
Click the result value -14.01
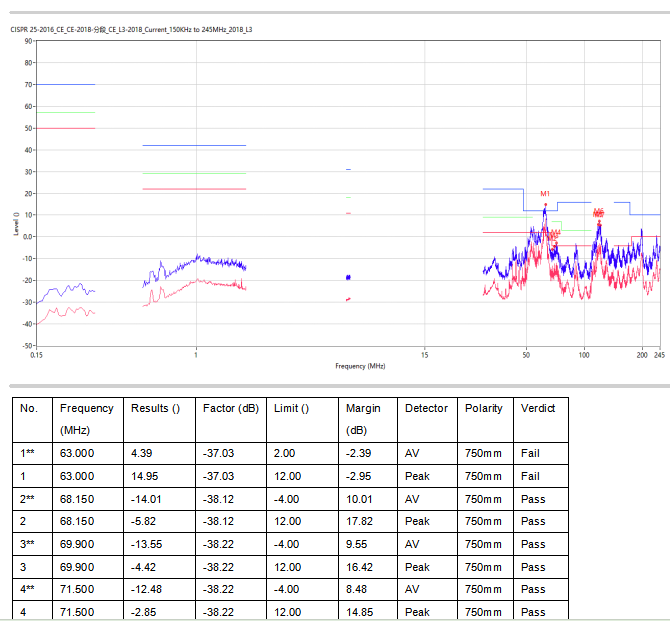click(x=146, y=499)
